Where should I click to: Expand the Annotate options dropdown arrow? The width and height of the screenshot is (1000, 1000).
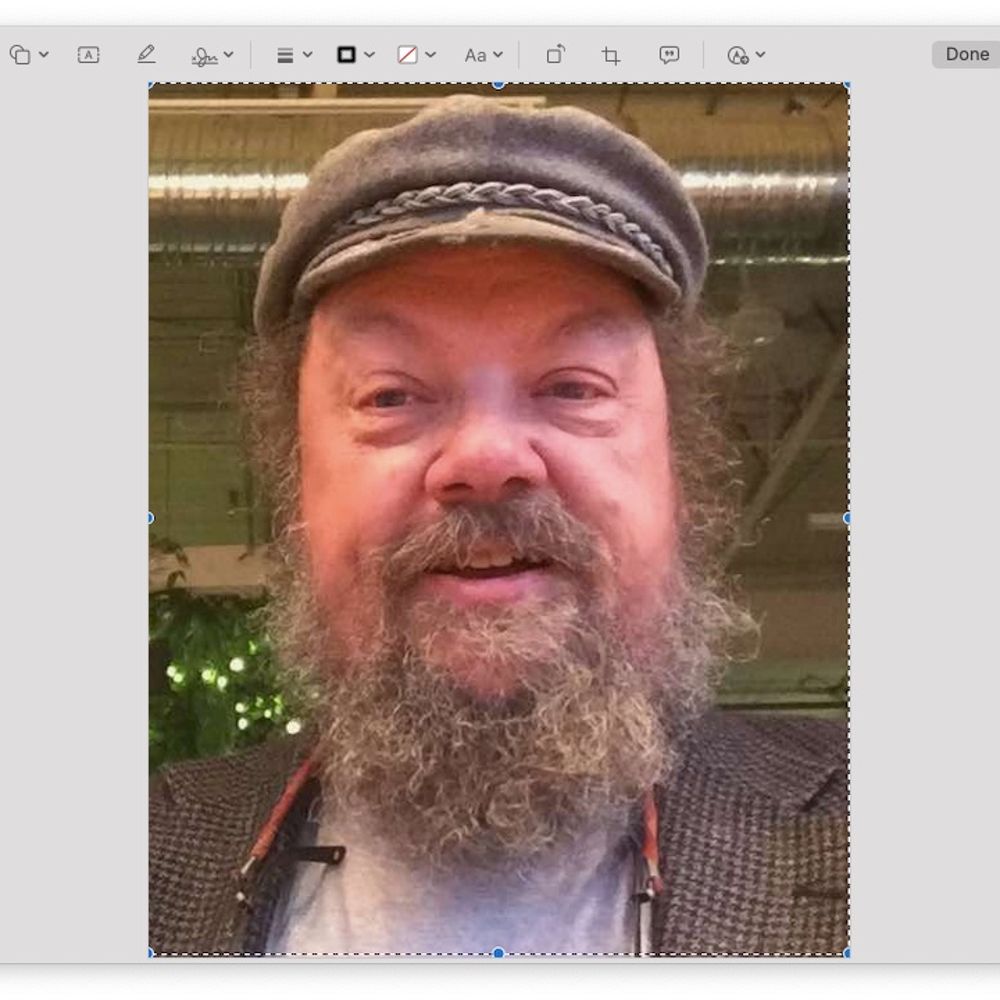tap(760, 55)
